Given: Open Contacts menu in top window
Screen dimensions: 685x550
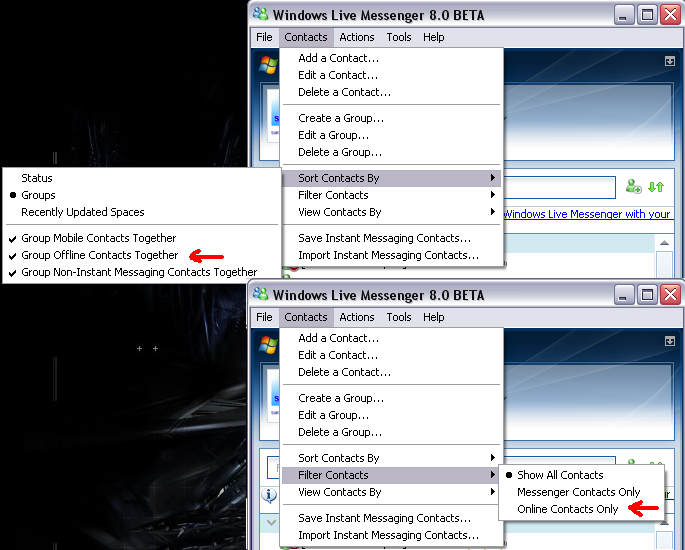Looking at the screenshot, I should coord(306,37).
